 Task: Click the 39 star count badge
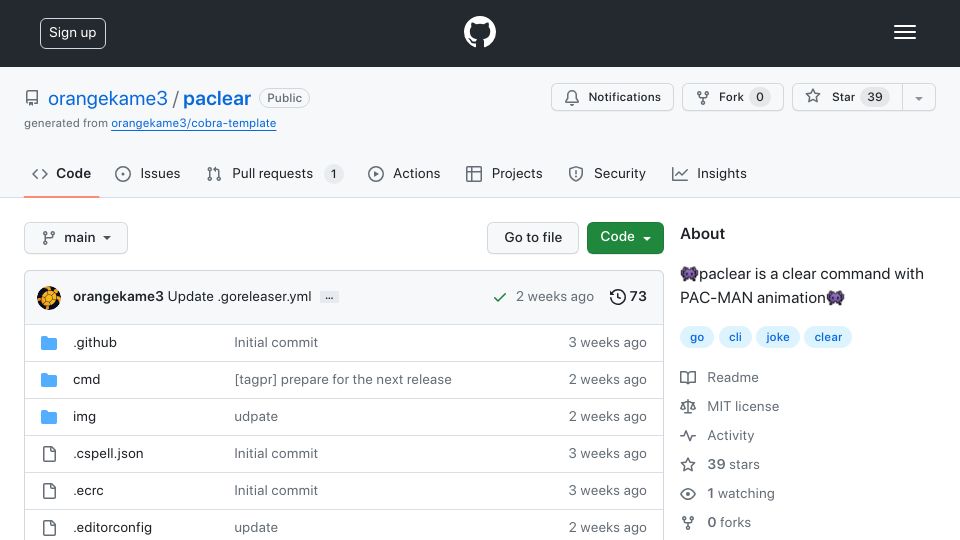tap(875, 97)
